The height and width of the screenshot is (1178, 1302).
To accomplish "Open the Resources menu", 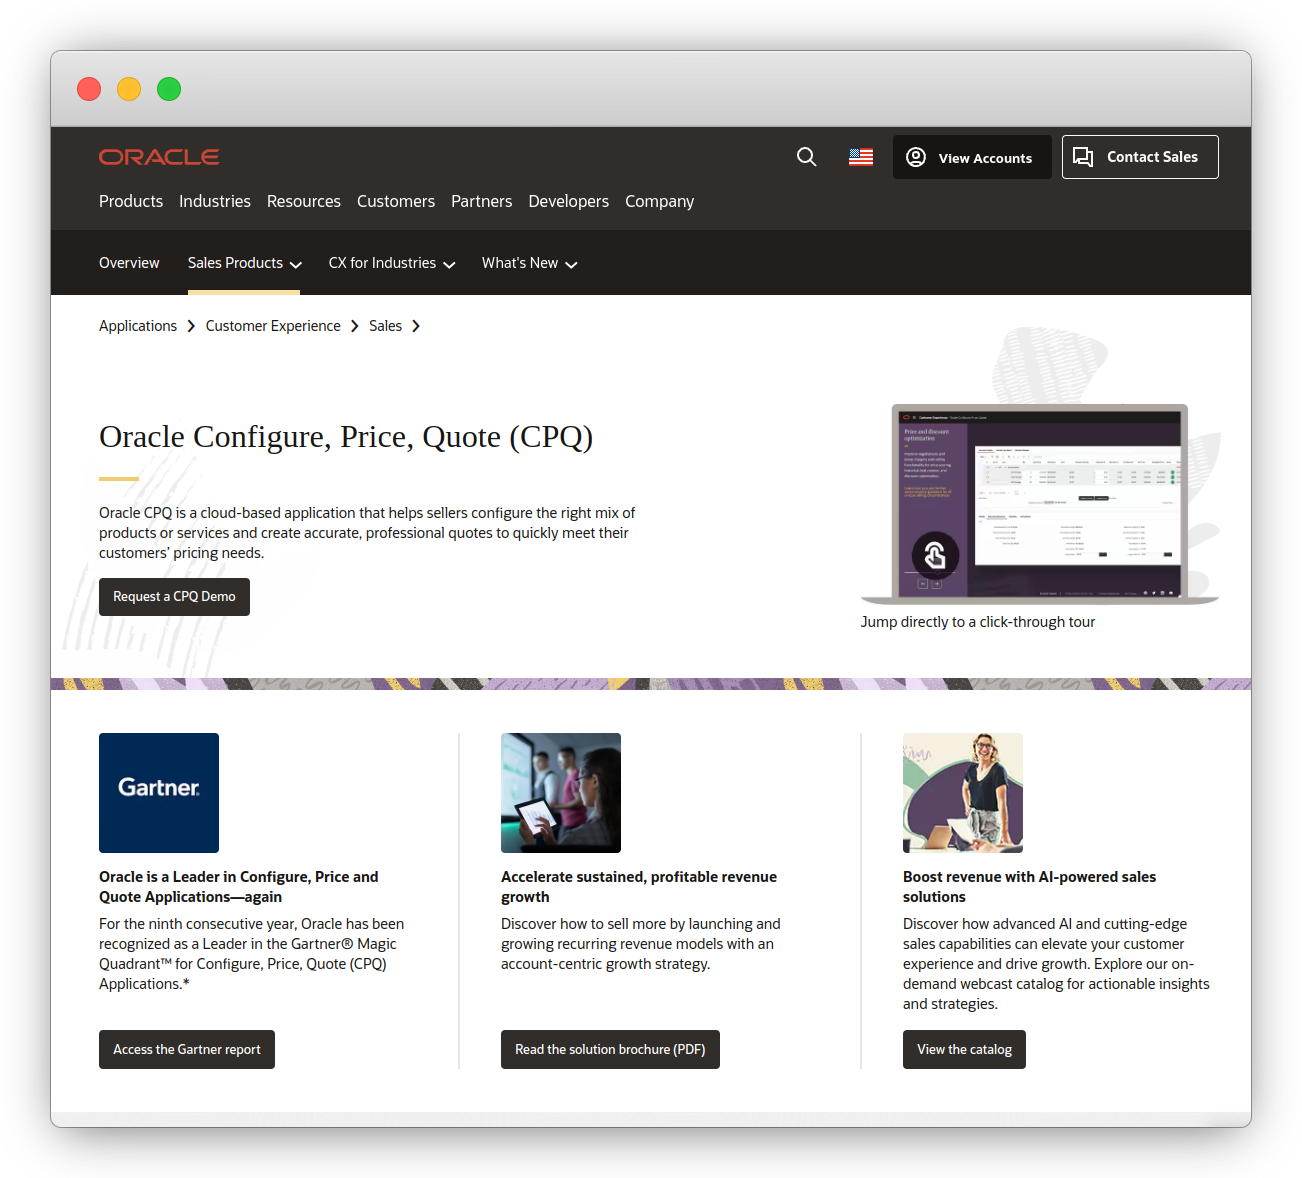I will (x=304, y=201).
